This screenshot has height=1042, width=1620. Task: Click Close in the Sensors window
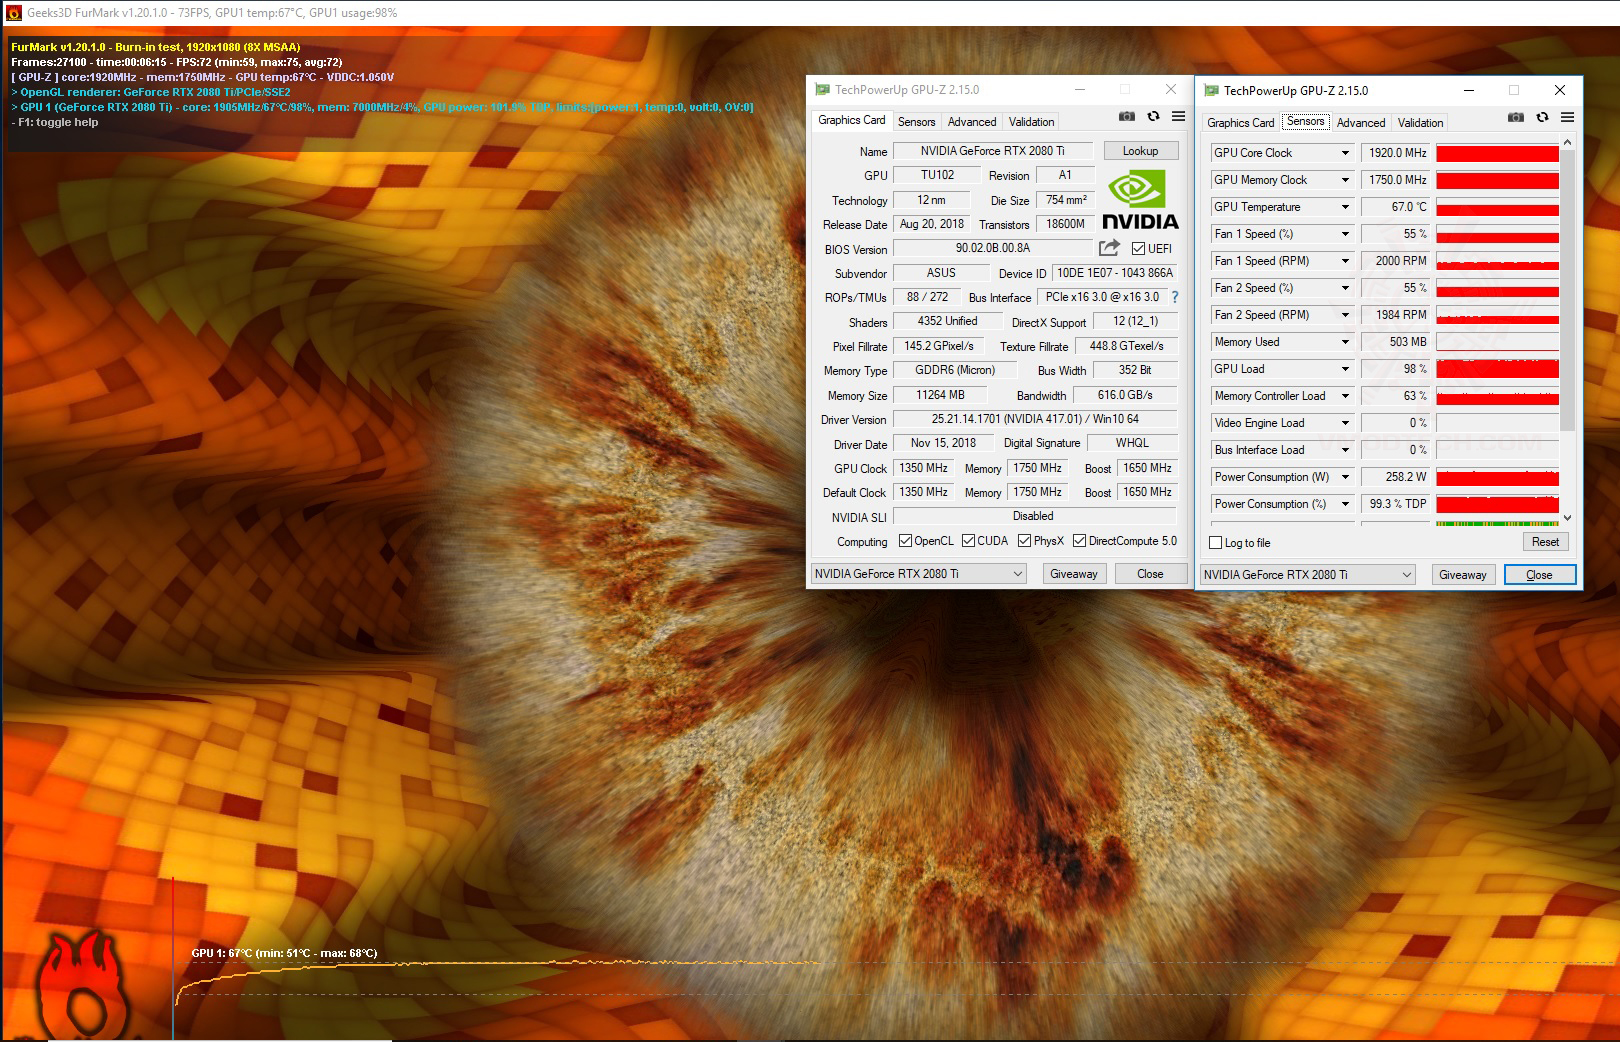pyautogui.click(x=1540, y=575)
